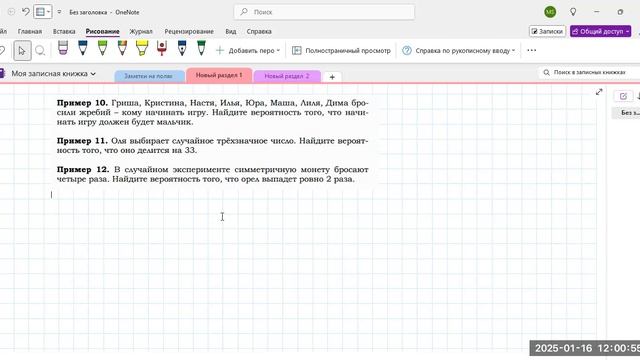Open the Вид ribbon tab

[x=231, y=31]
